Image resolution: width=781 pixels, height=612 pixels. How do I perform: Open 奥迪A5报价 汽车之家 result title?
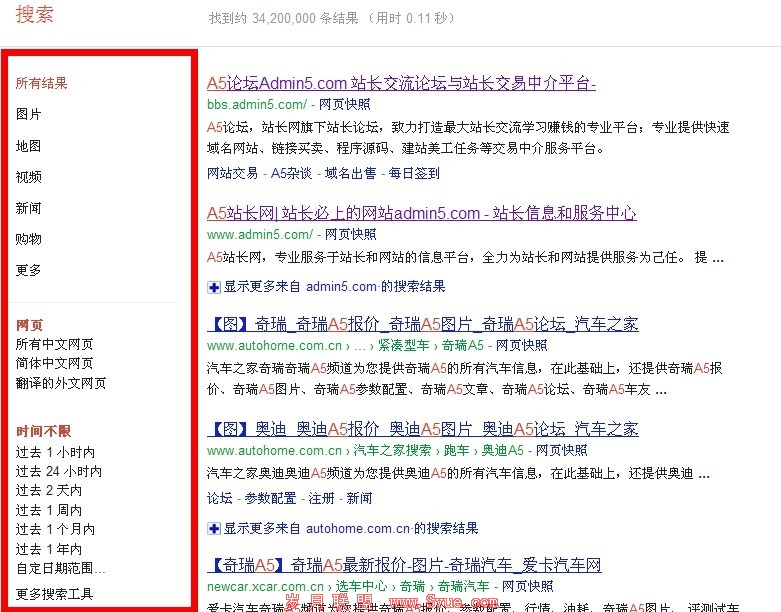tap(423, 429)
